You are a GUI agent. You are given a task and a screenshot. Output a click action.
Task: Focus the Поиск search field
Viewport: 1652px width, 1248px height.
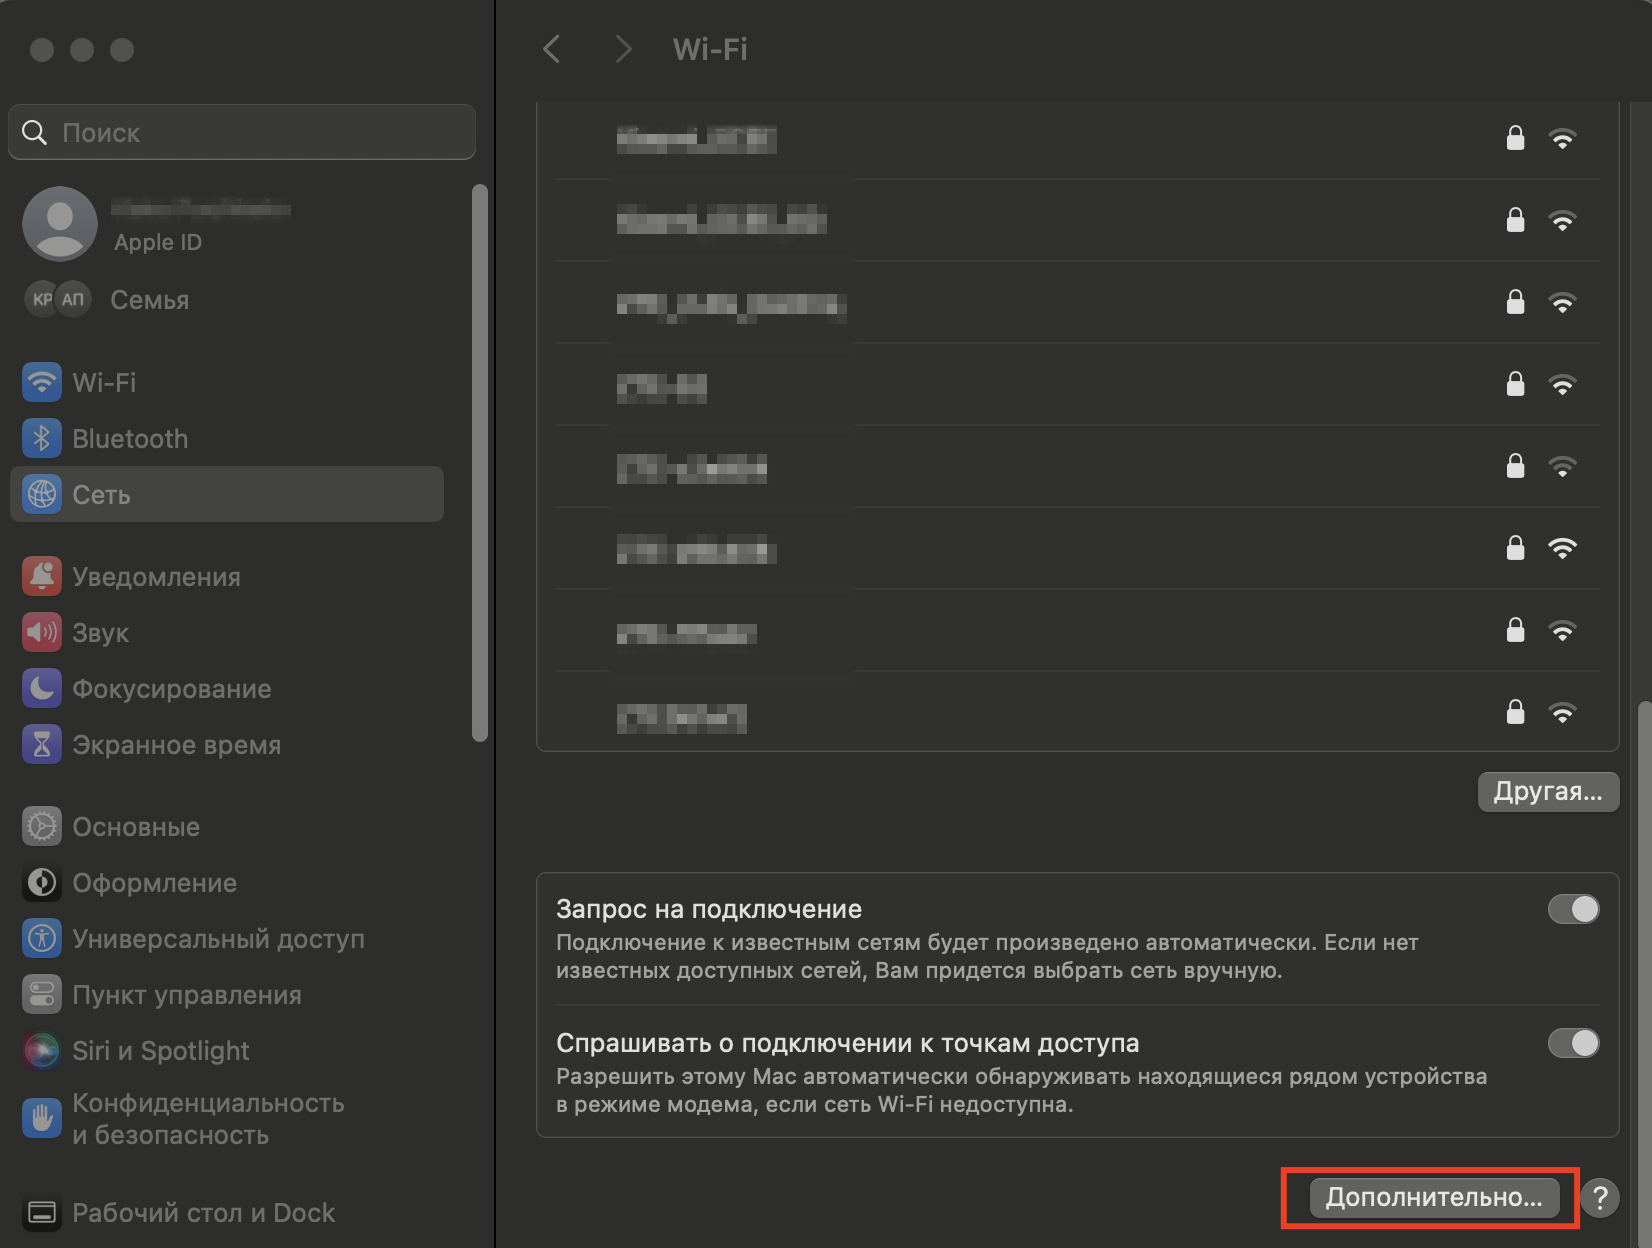(x=242, y=132)
